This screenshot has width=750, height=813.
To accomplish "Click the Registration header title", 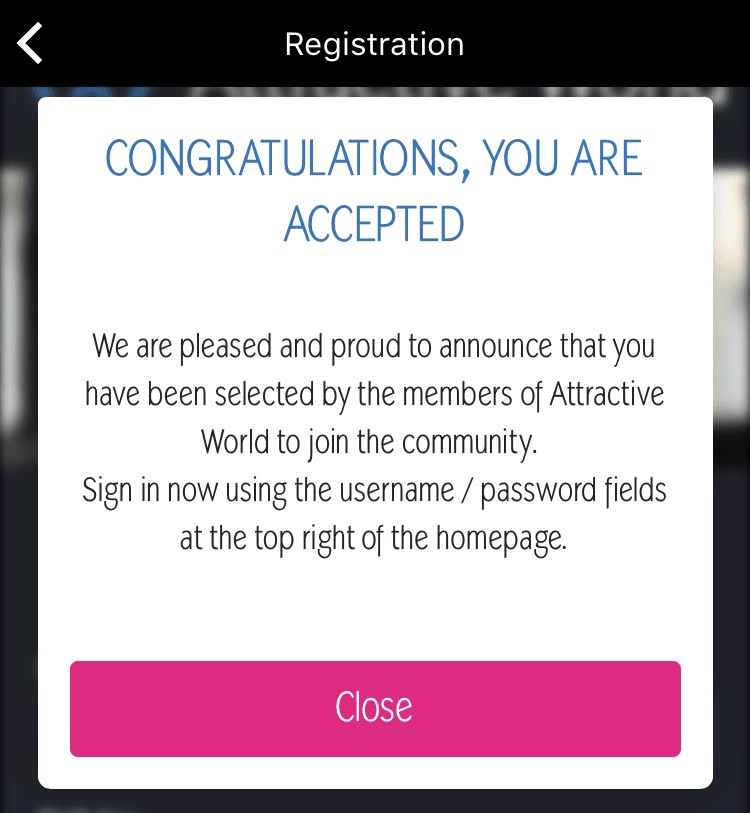I will click(374, 45).
